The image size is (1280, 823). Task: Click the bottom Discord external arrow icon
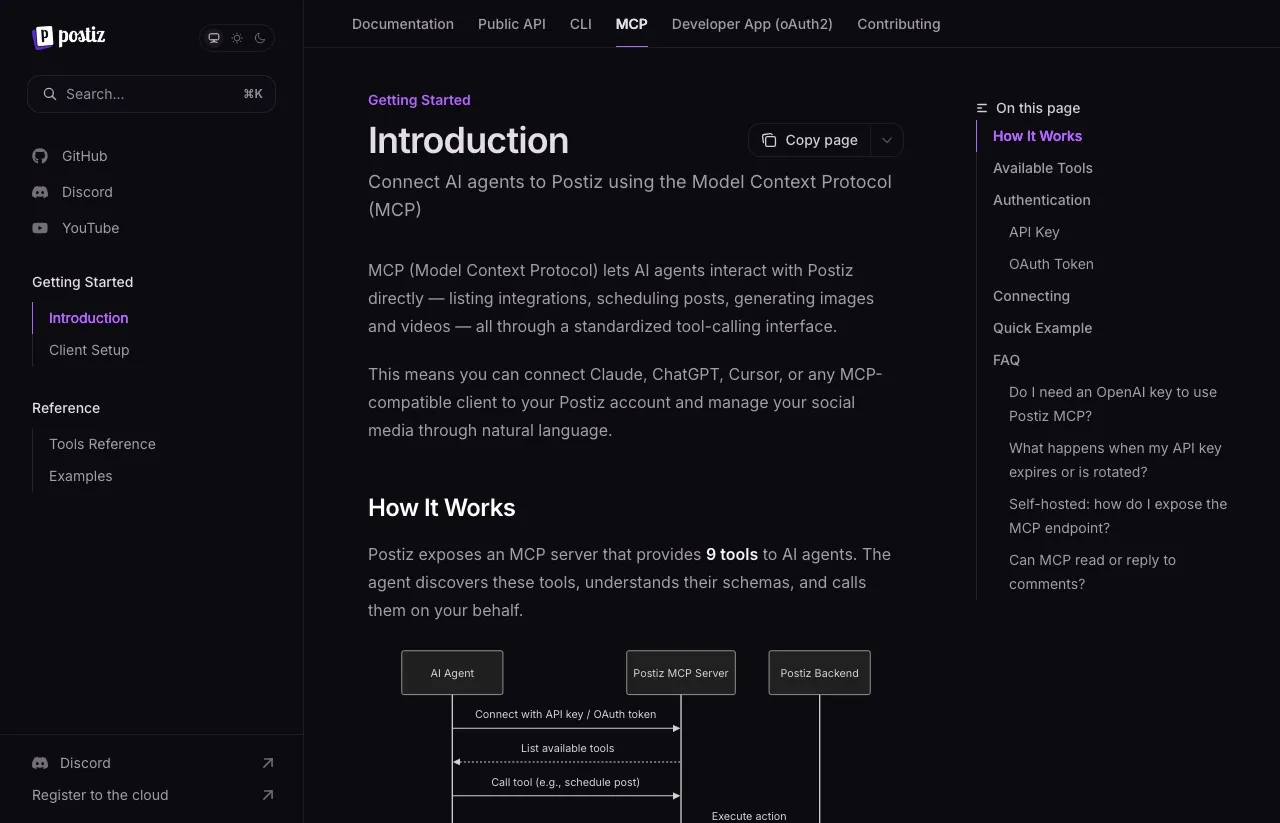coord(267,763)
